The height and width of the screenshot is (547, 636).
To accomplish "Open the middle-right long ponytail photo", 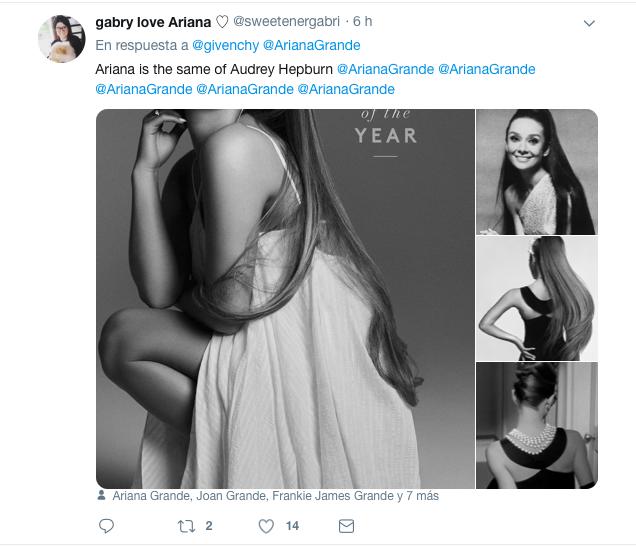I will click(536, 298).
